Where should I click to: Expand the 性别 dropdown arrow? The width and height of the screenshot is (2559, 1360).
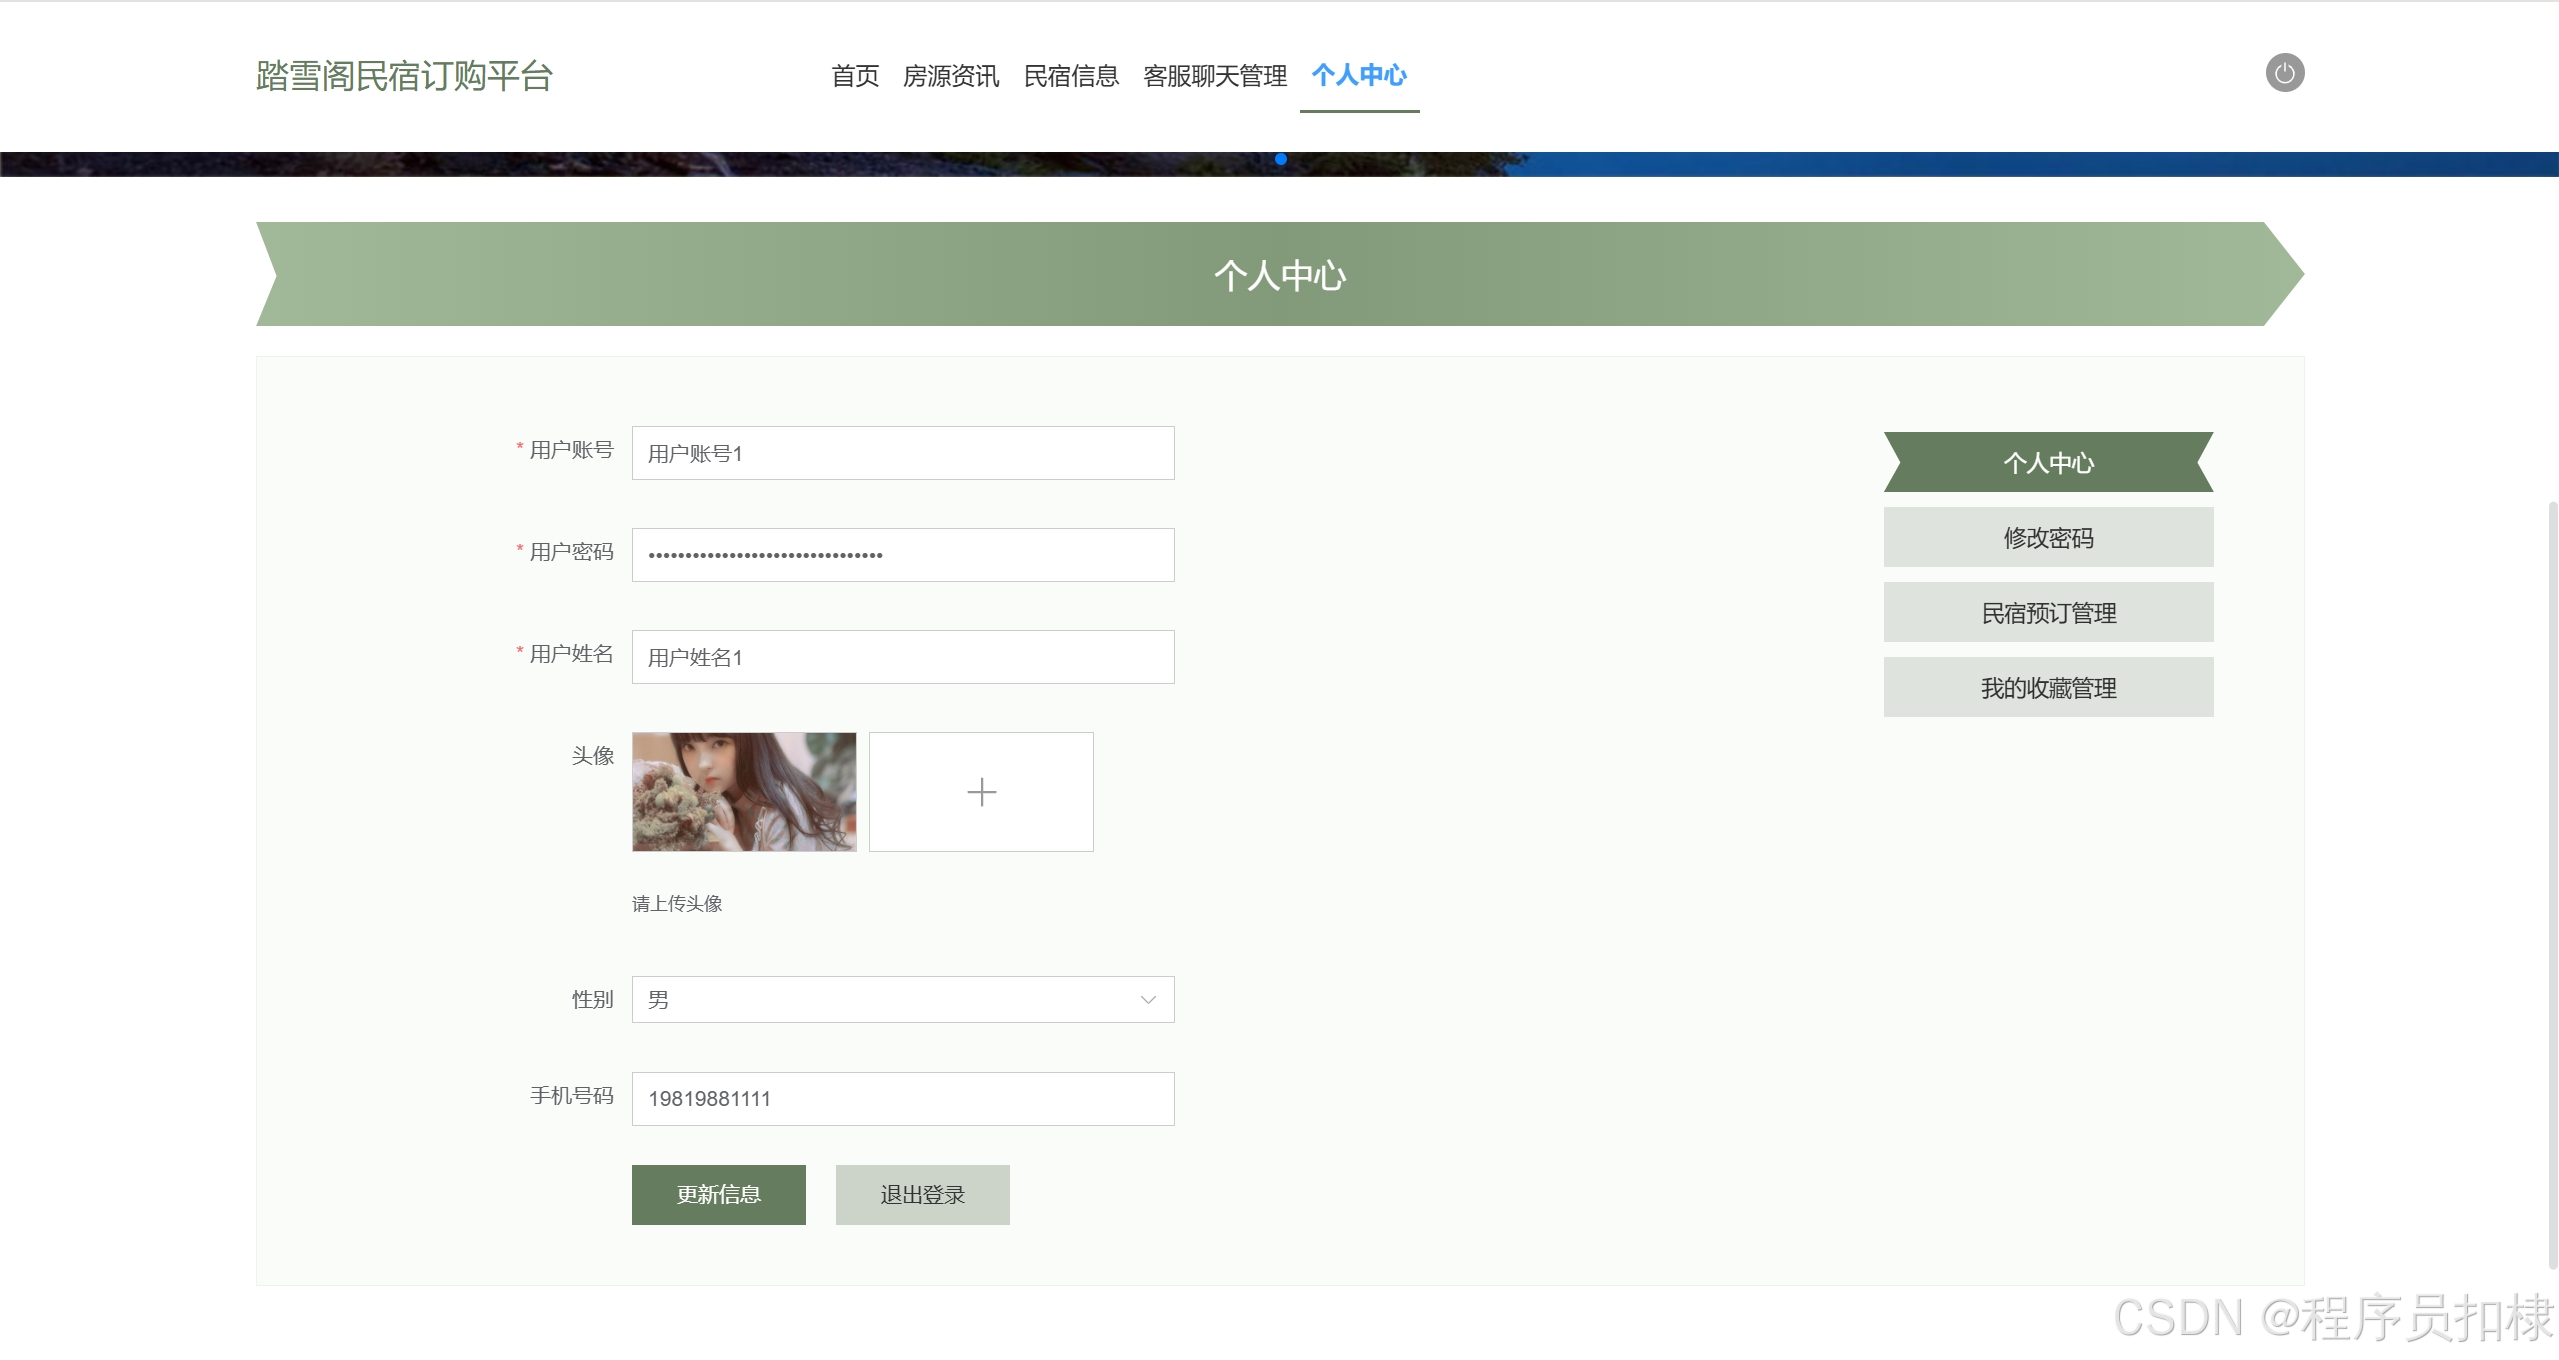coord(1148,1000)
